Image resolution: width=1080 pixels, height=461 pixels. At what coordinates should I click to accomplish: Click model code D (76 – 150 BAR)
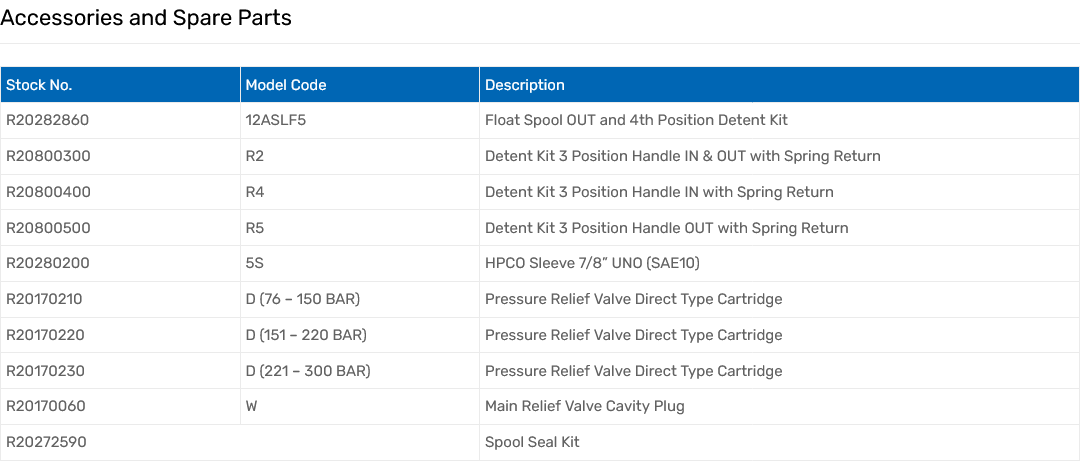point(303,299)
